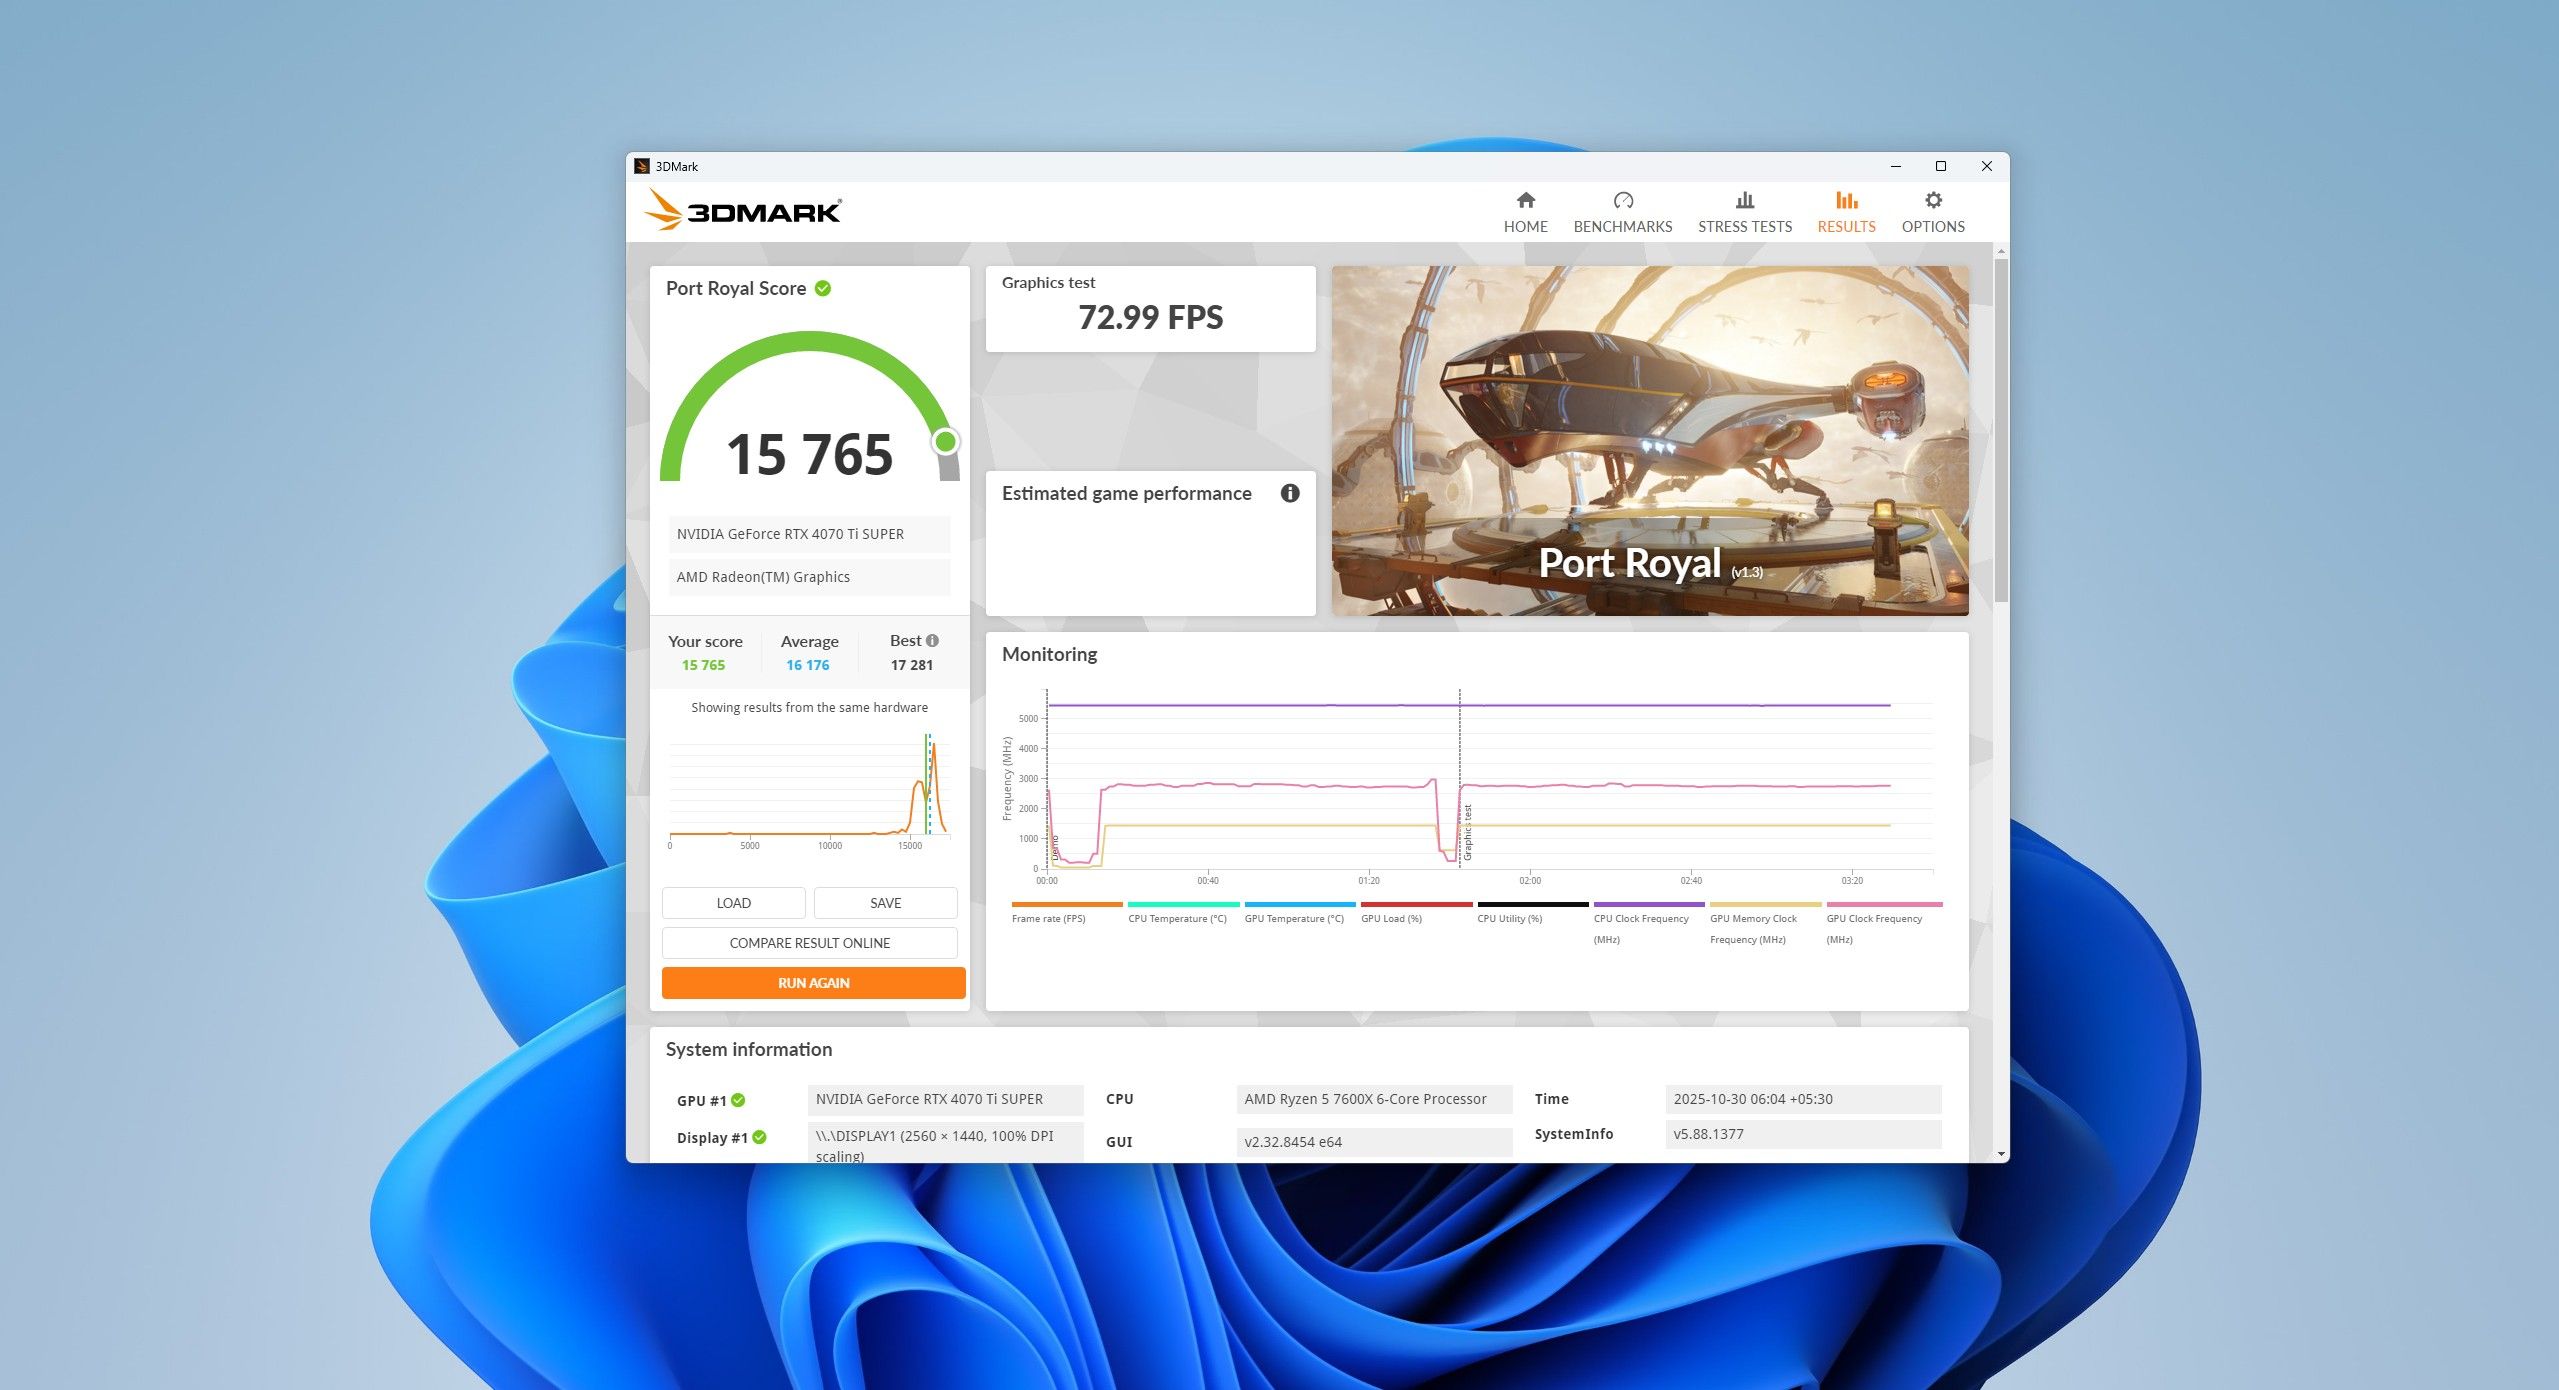Toggle GPU Memory Clock Frequency legend

pos(1765,923)
